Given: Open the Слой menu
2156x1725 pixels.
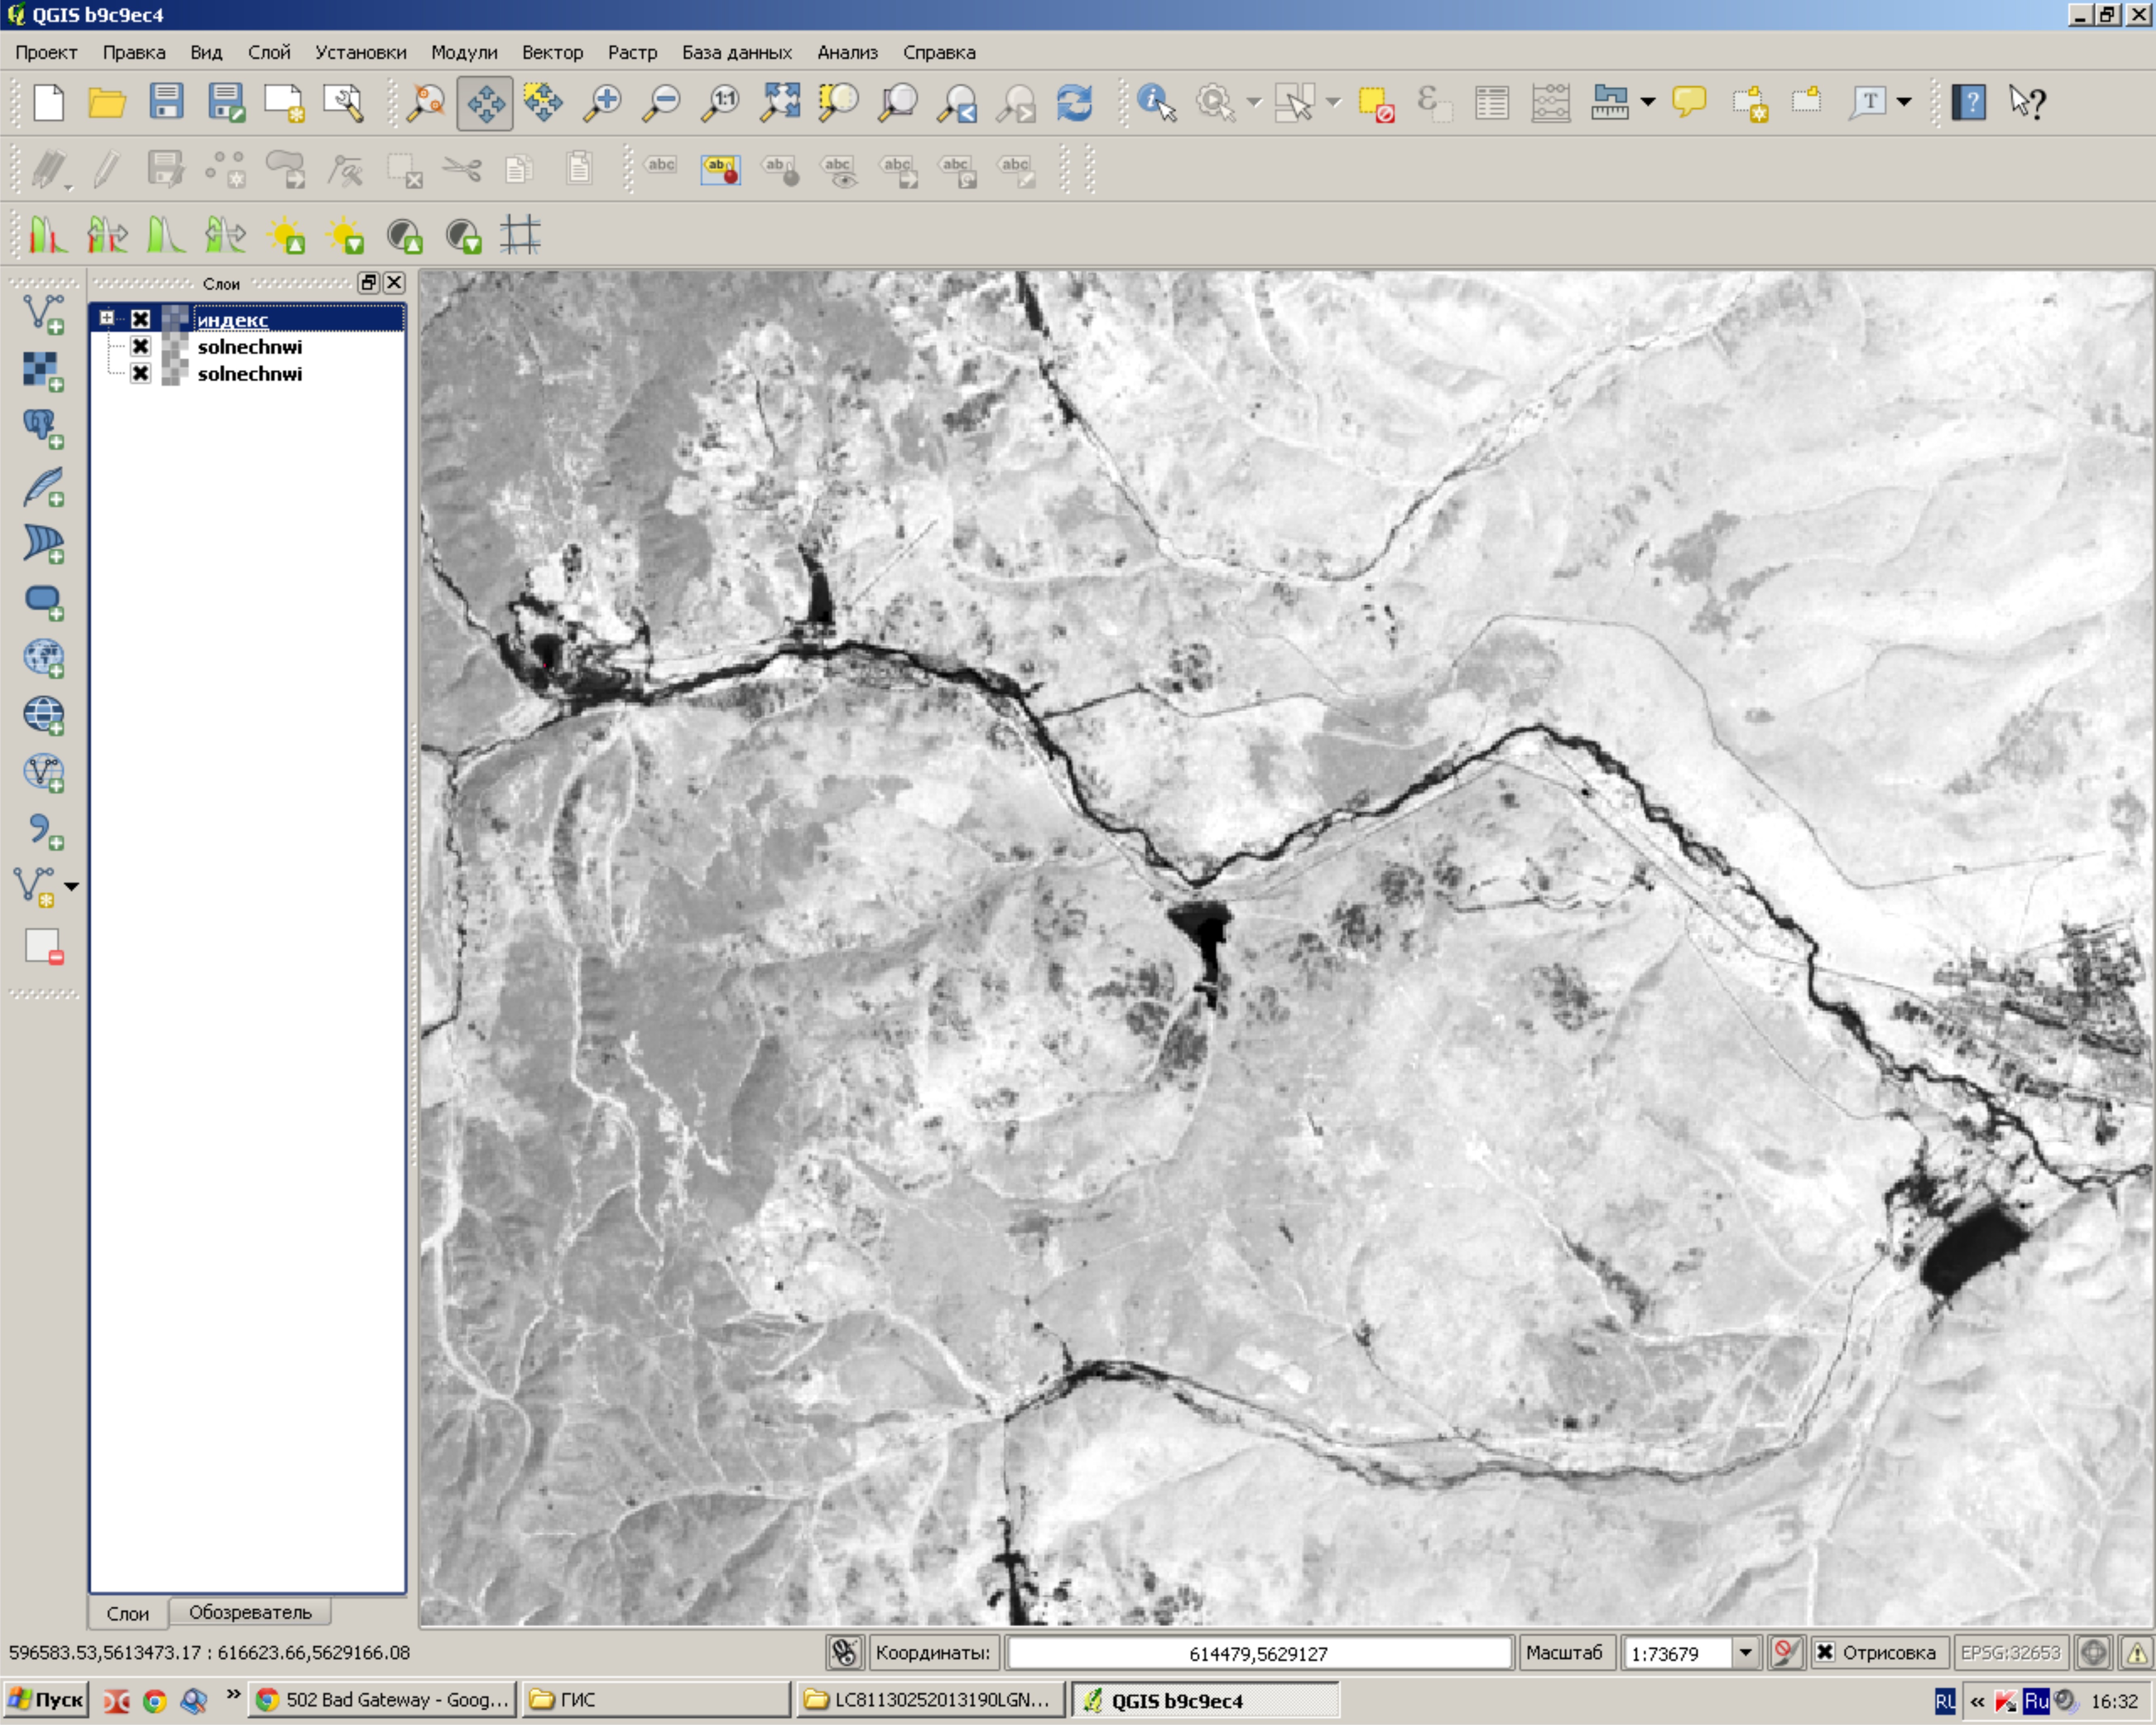Looking at the screenshot, I should (x=269, y=52).
